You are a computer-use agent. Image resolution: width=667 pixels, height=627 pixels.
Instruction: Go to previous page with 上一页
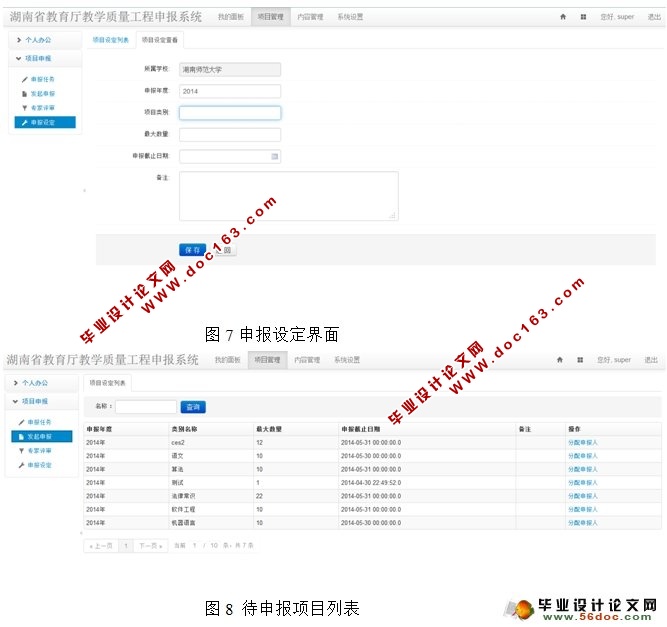[x=101, y=546]
